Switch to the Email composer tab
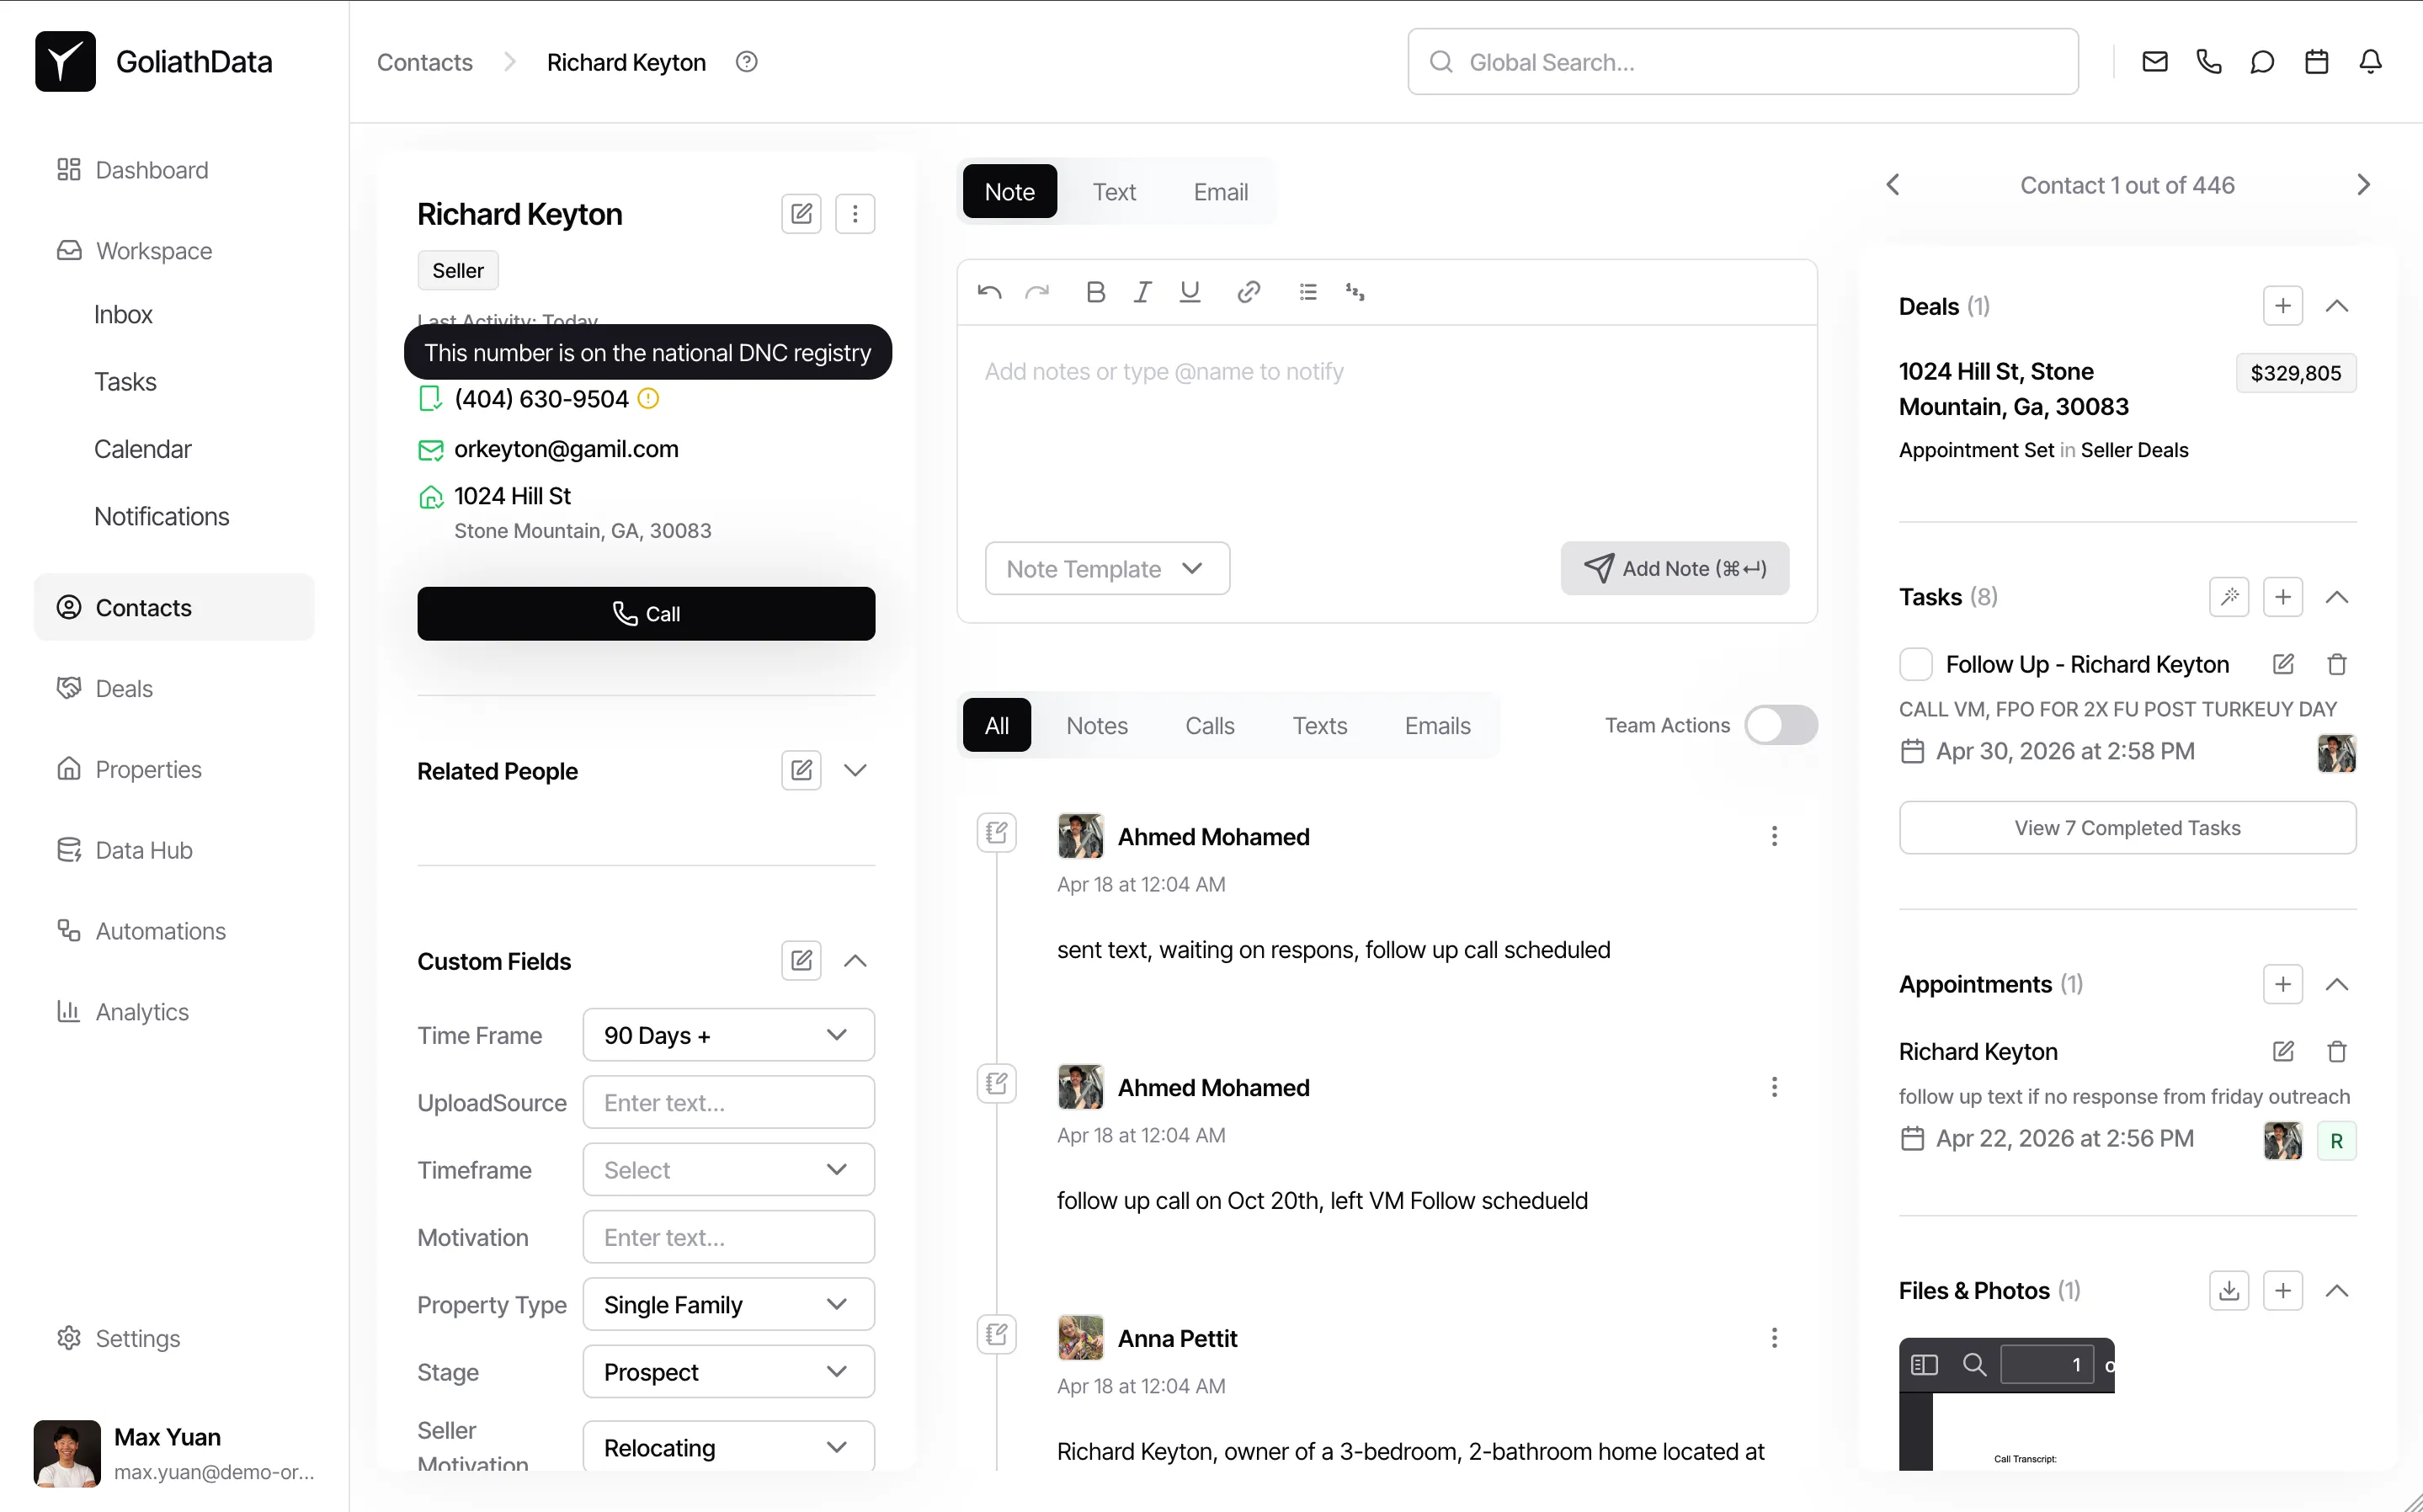2423x1512 pixels. tap(1220, 191)
